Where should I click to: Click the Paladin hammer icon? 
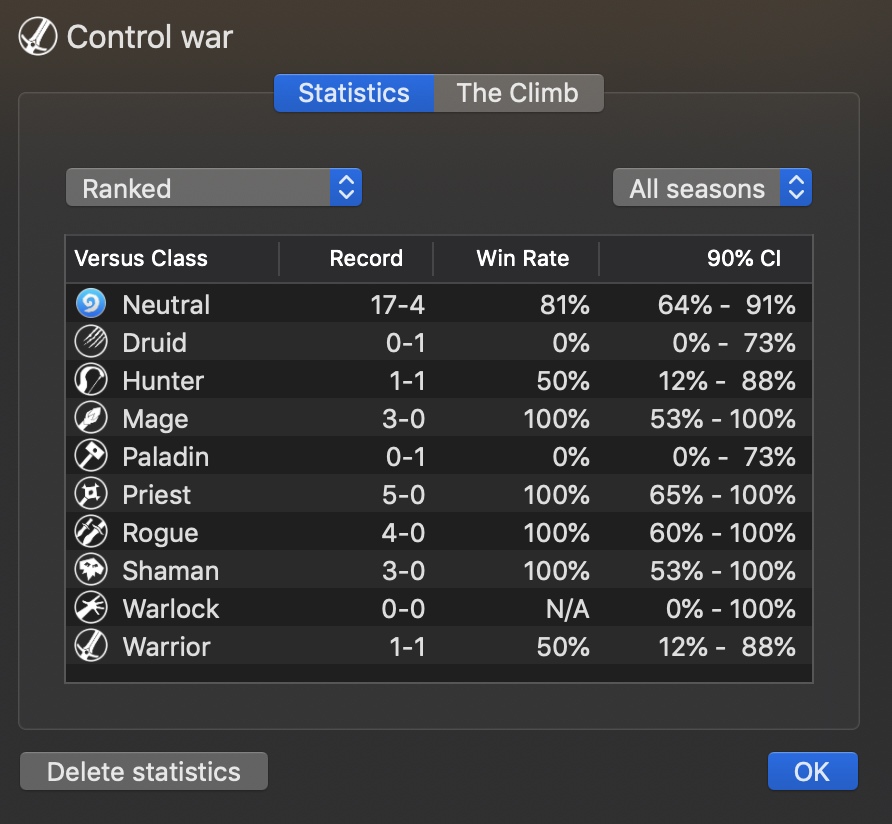(90, 456)
